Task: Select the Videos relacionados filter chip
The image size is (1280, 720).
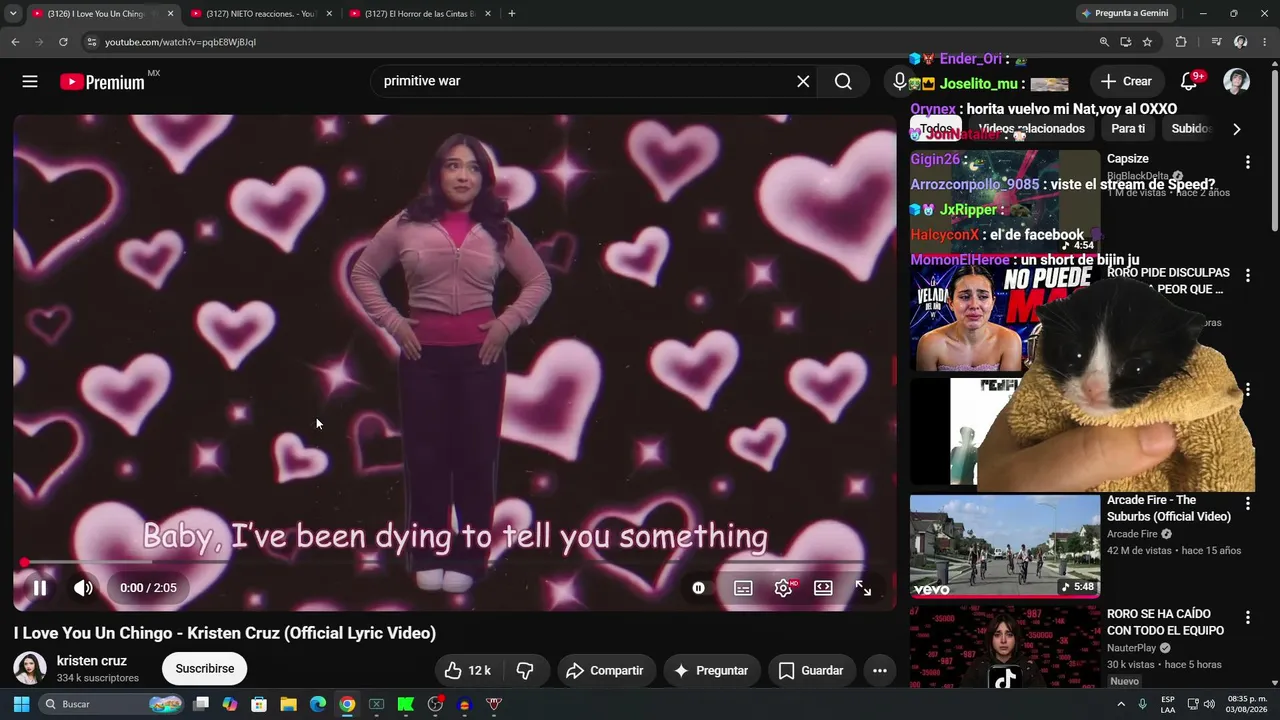Action: [1030, 129]
